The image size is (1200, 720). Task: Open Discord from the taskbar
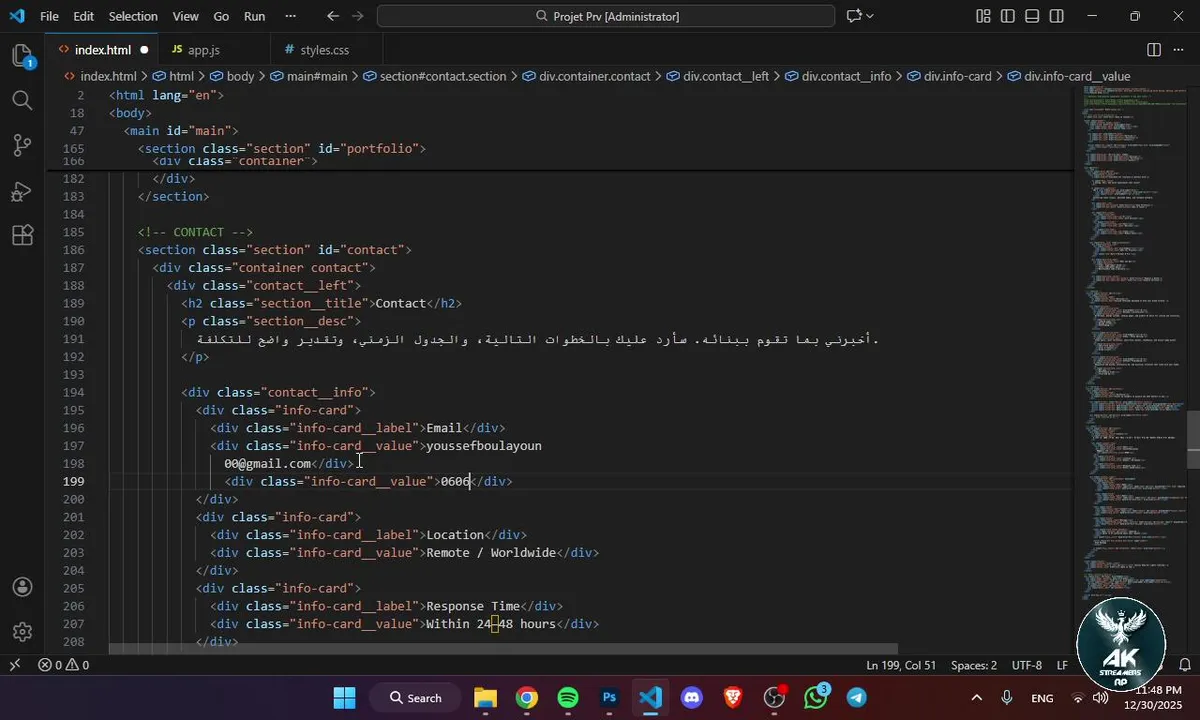691,698
